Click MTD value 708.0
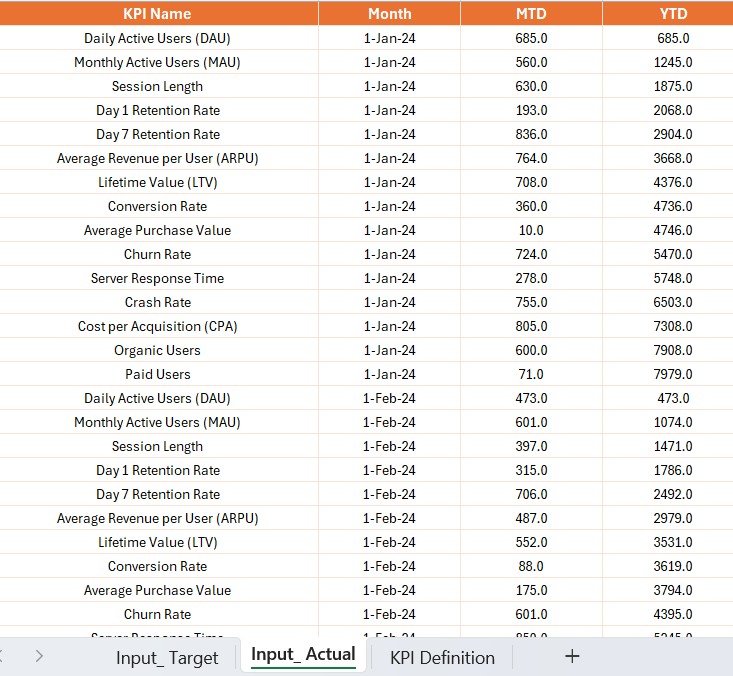 [x=531, y=182]
